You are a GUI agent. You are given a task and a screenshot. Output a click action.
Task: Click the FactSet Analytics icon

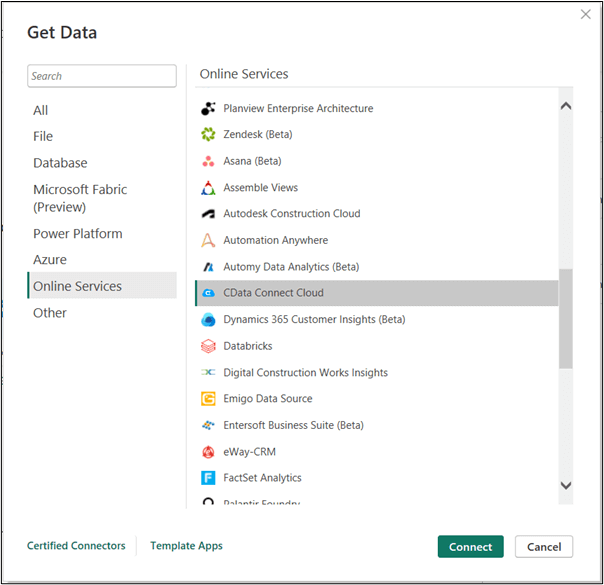coord(208,478)
